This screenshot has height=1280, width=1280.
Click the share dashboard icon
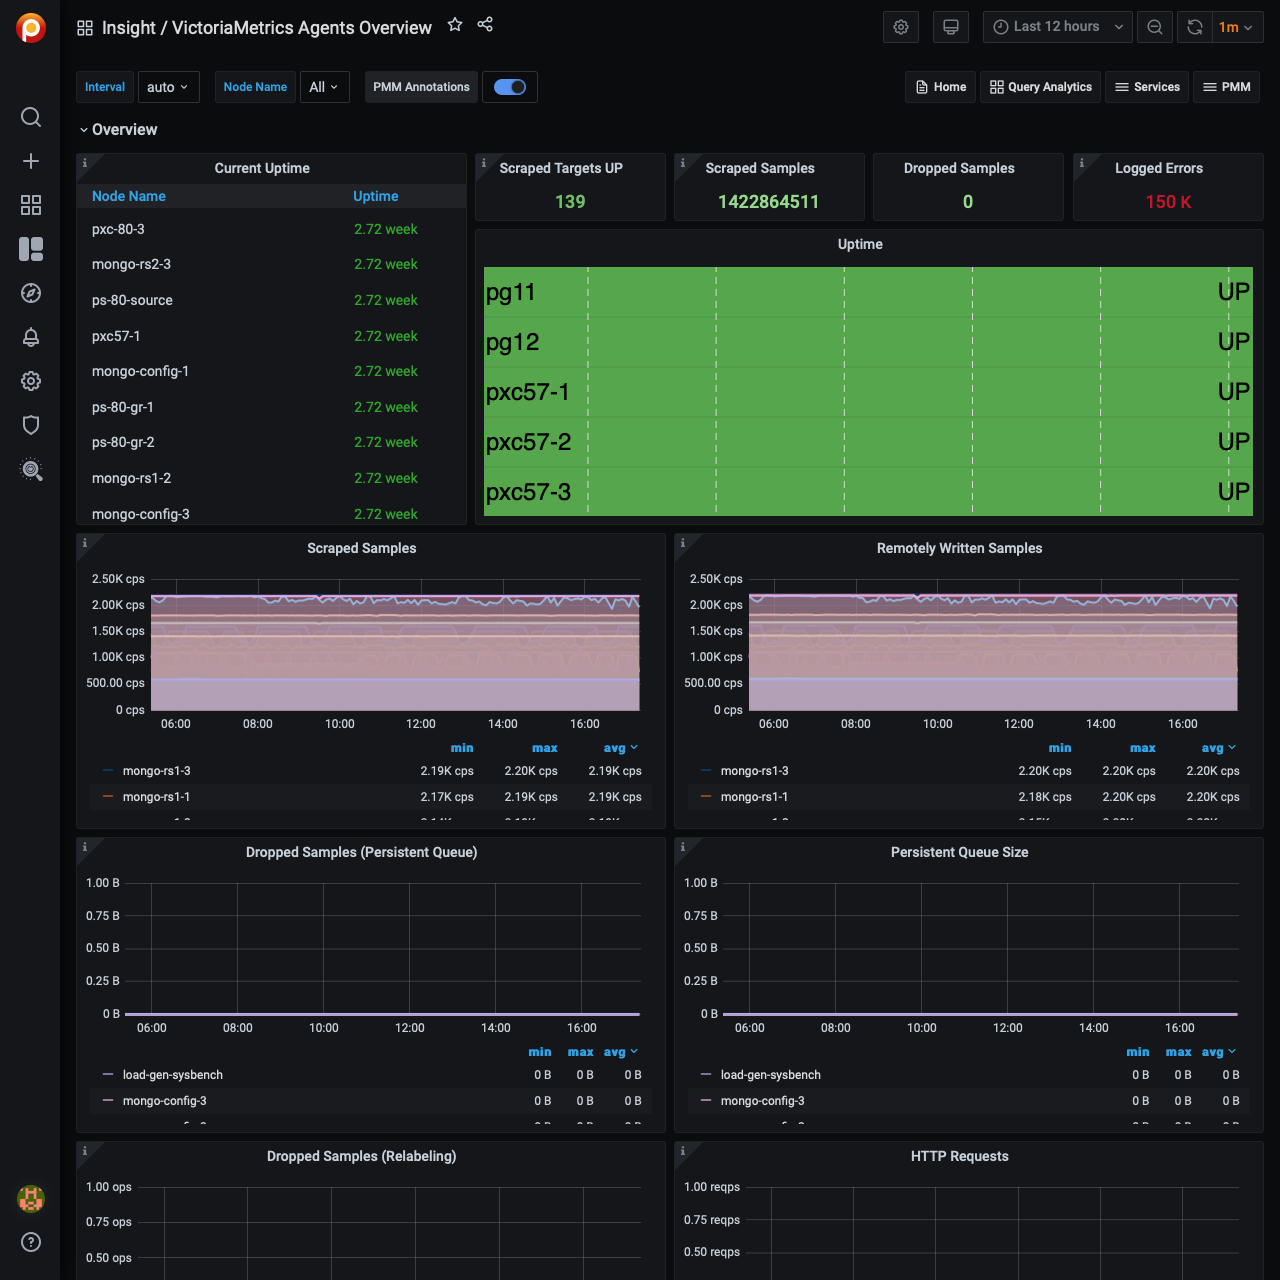pyautogui.click(x=485, y=25)
